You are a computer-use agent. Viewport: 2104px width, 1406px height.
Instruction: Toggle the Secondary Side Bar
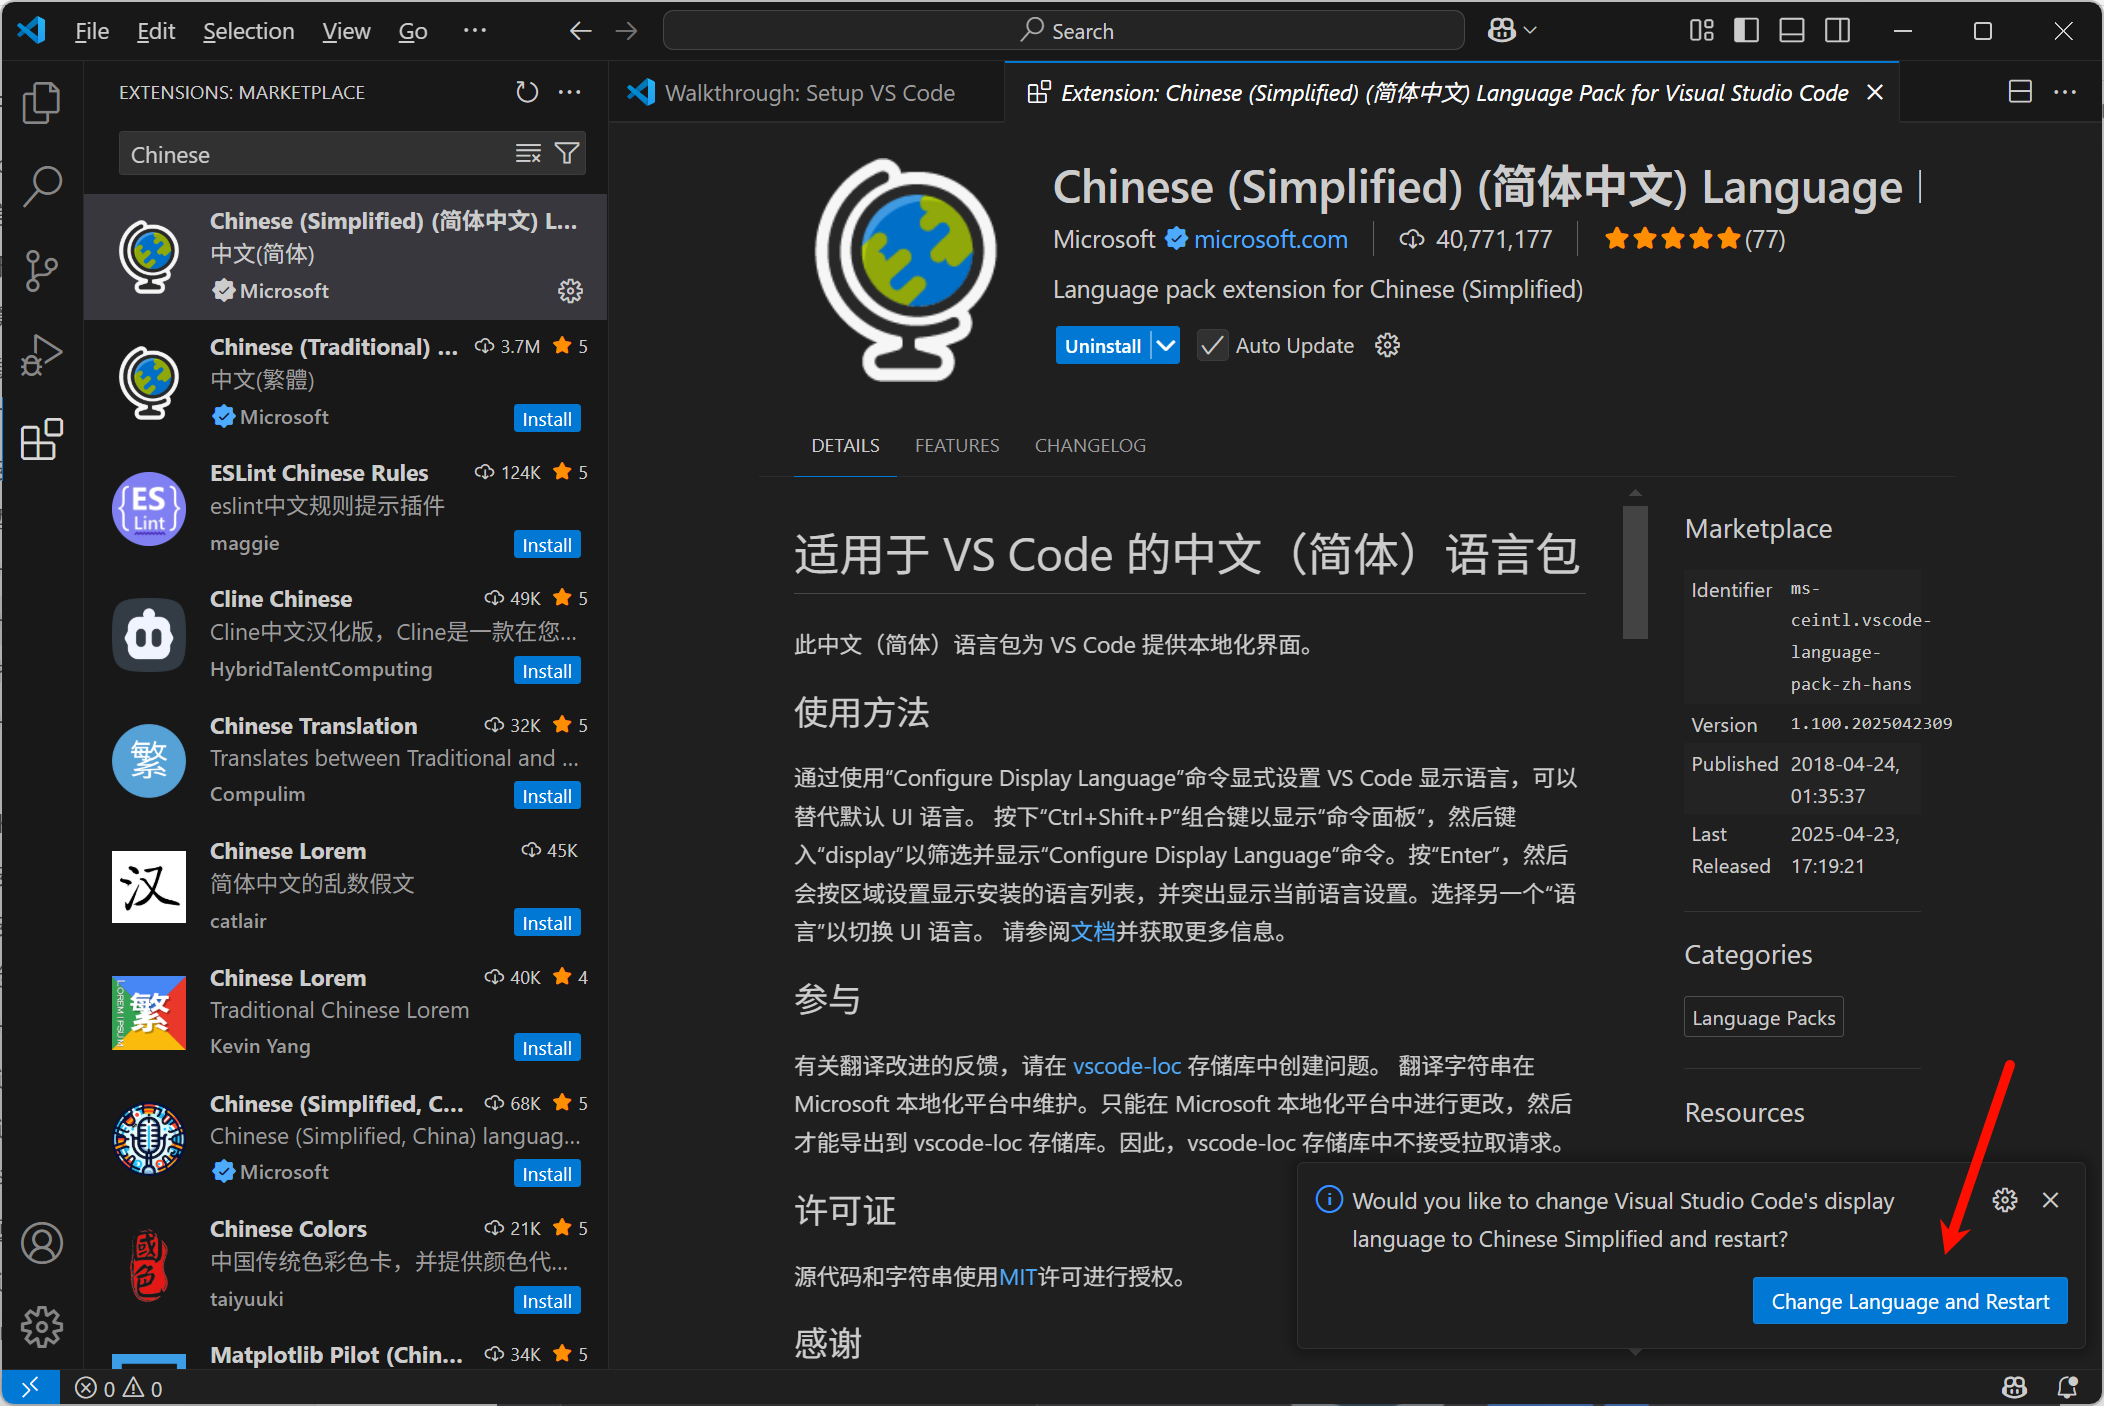point(1837,31)
